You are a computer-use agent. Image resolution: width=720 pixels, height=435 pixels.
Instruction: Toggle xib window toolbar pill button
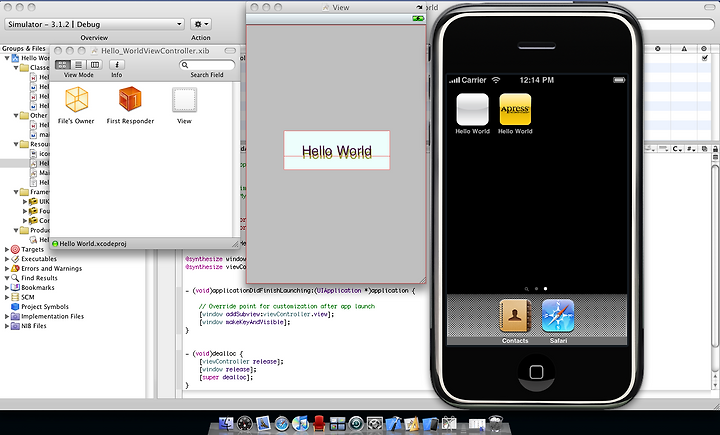tap(230, 51)
